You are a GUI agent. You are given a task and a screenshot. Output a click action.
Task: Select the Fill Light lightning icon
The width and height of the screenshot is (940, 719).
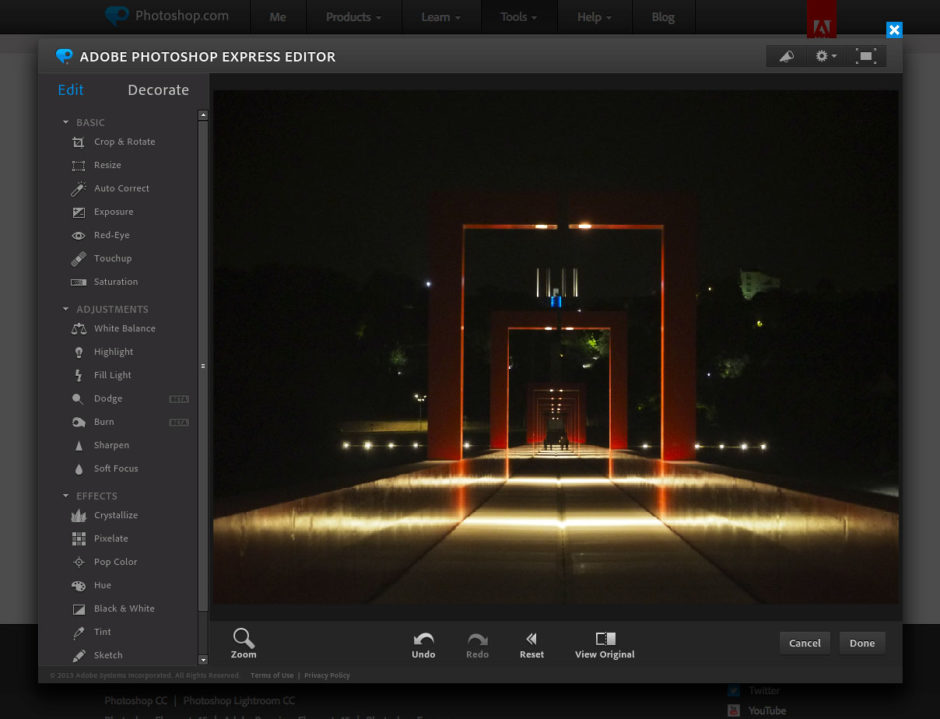[x=79, y=375]
